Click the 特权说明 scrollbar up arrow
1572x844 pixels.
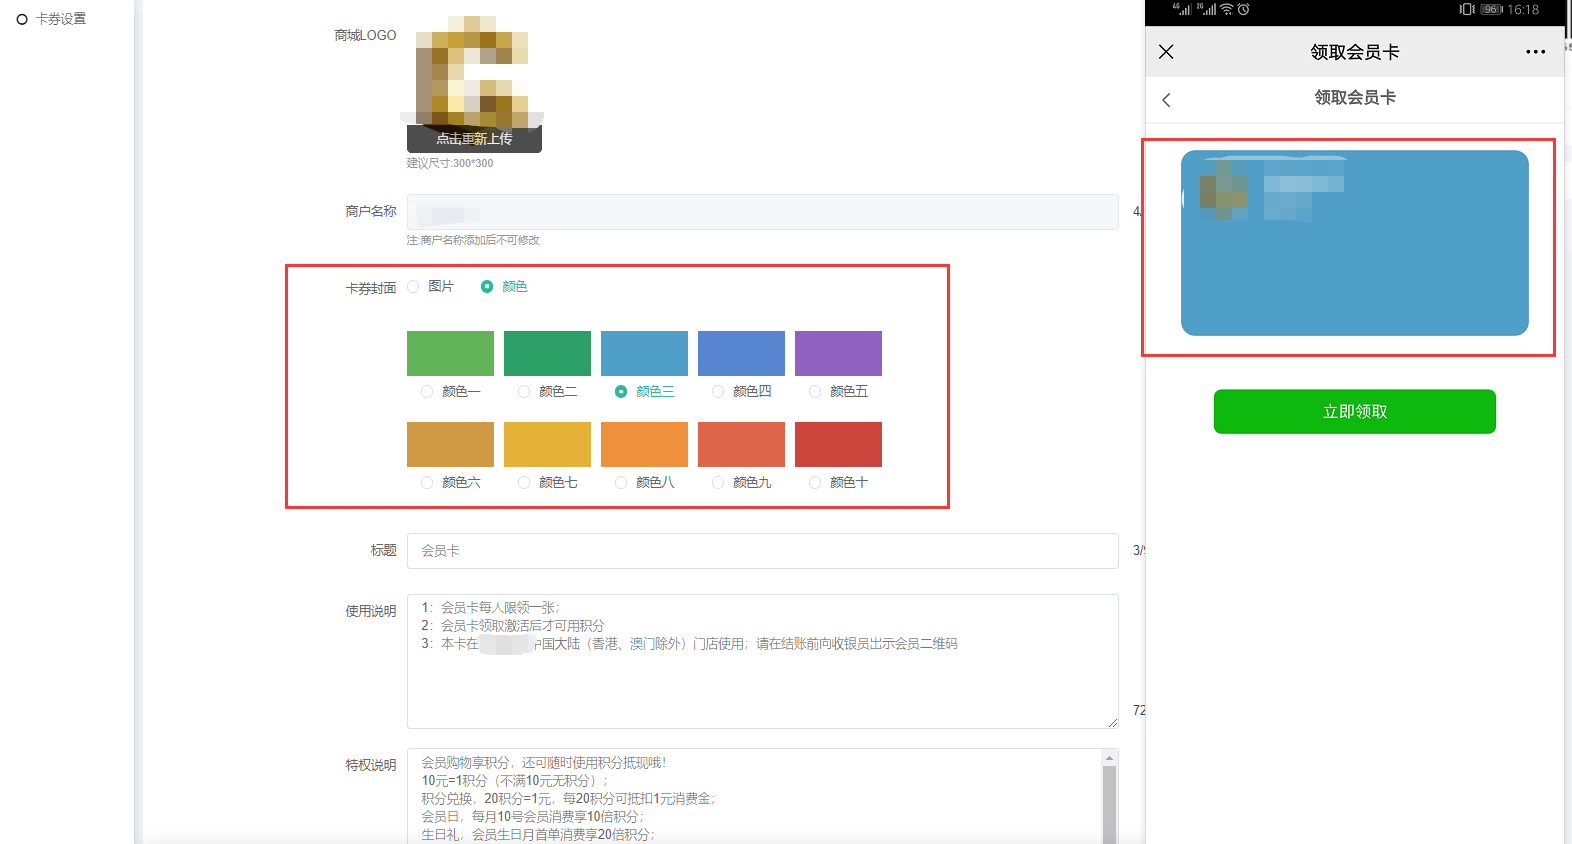(1109, 759)
